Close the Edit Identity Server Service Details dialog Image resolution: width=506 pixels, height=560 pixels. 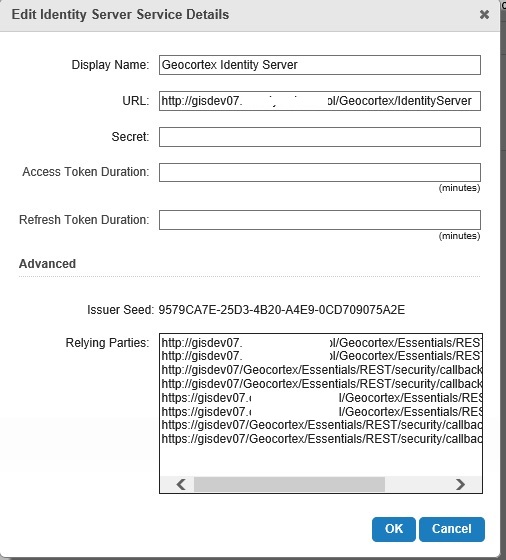tap(484, 15)
